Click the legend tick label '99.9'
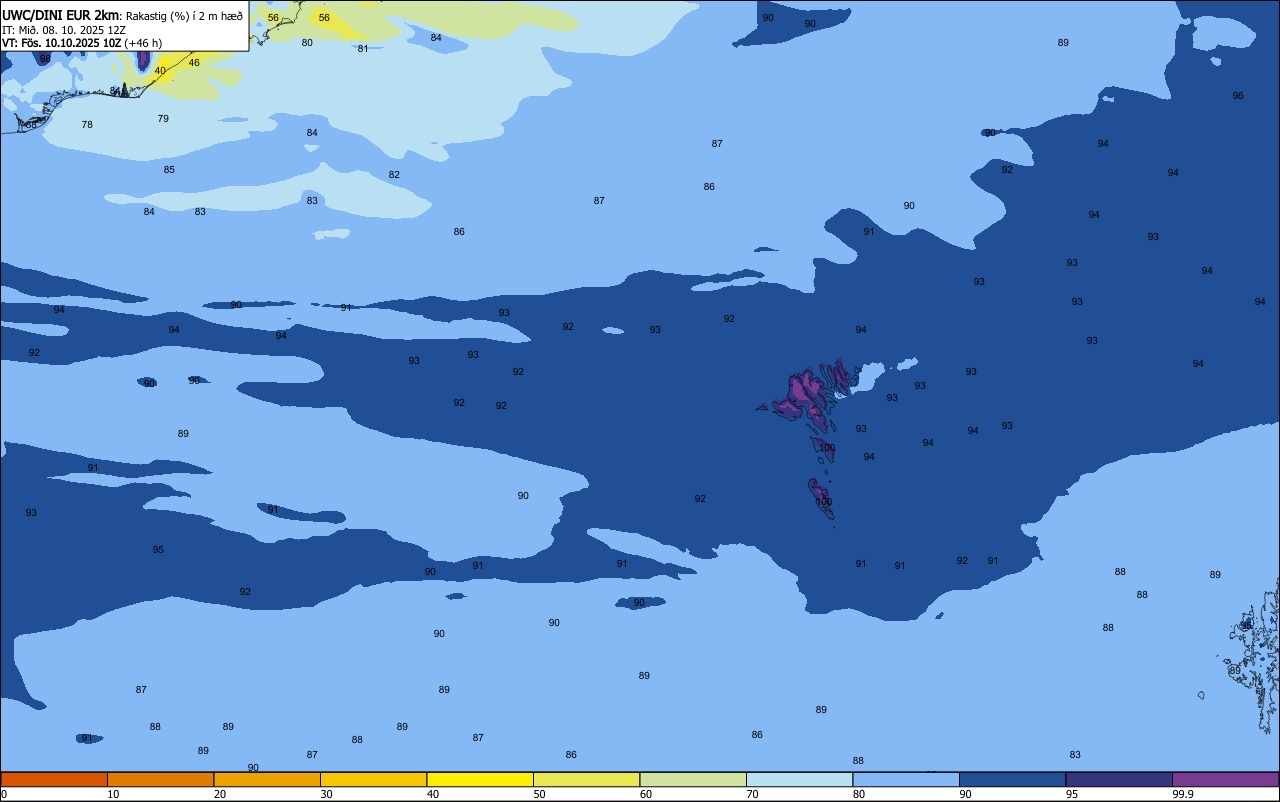Viewport: 1280px width, 802px height. coord(1183,794)
